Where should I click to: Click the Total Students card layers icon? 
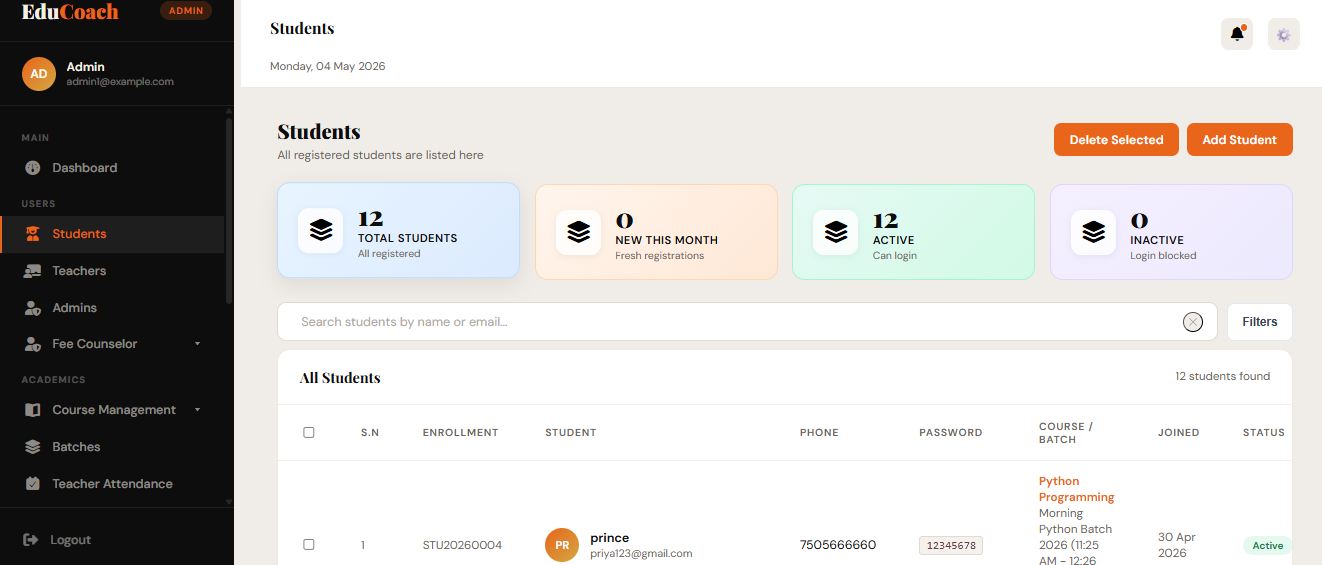321,230
